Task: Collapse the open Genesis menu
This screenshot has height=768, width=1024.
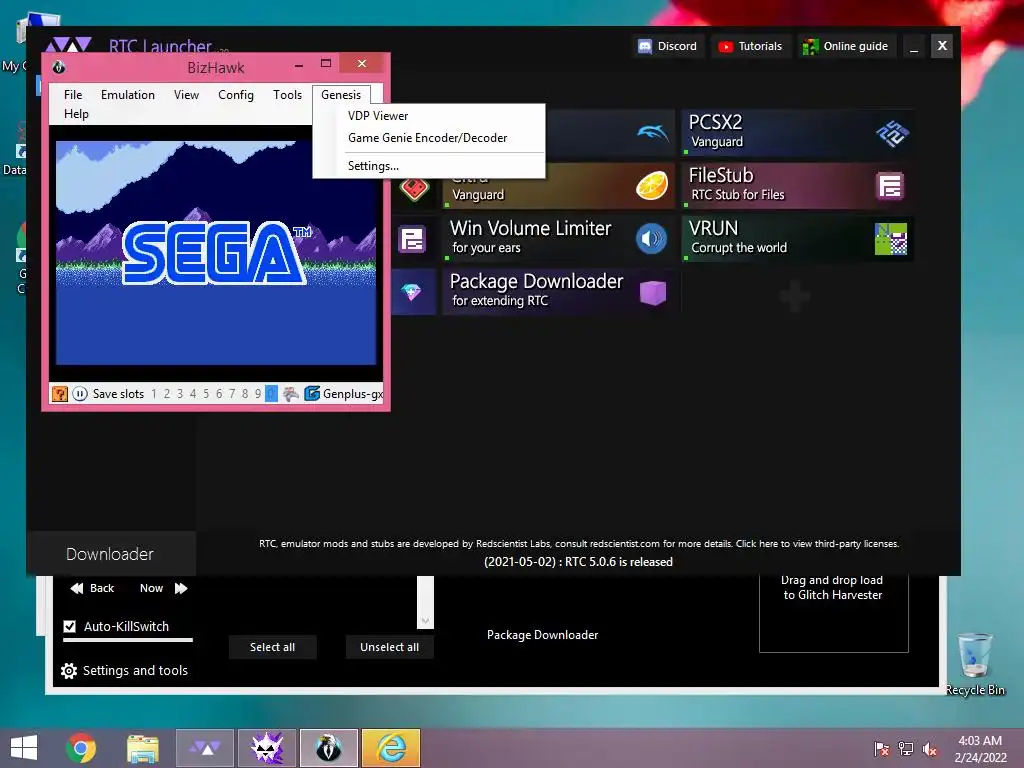Action: click(341, 95)
